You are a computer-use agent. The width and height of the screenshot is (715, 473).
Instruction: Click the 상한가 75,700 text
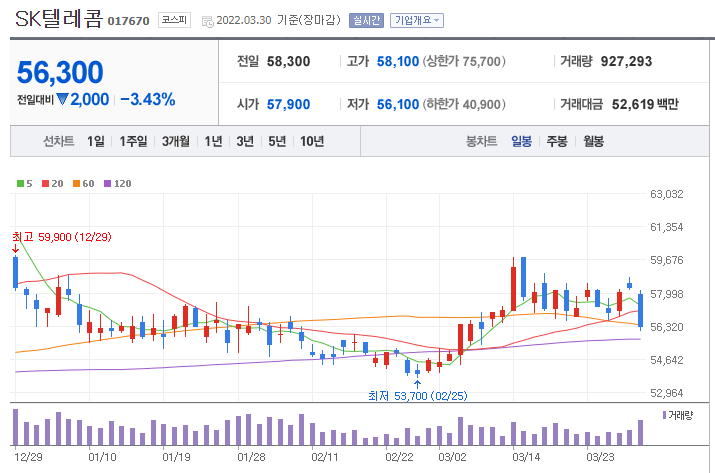pos(464,61)
